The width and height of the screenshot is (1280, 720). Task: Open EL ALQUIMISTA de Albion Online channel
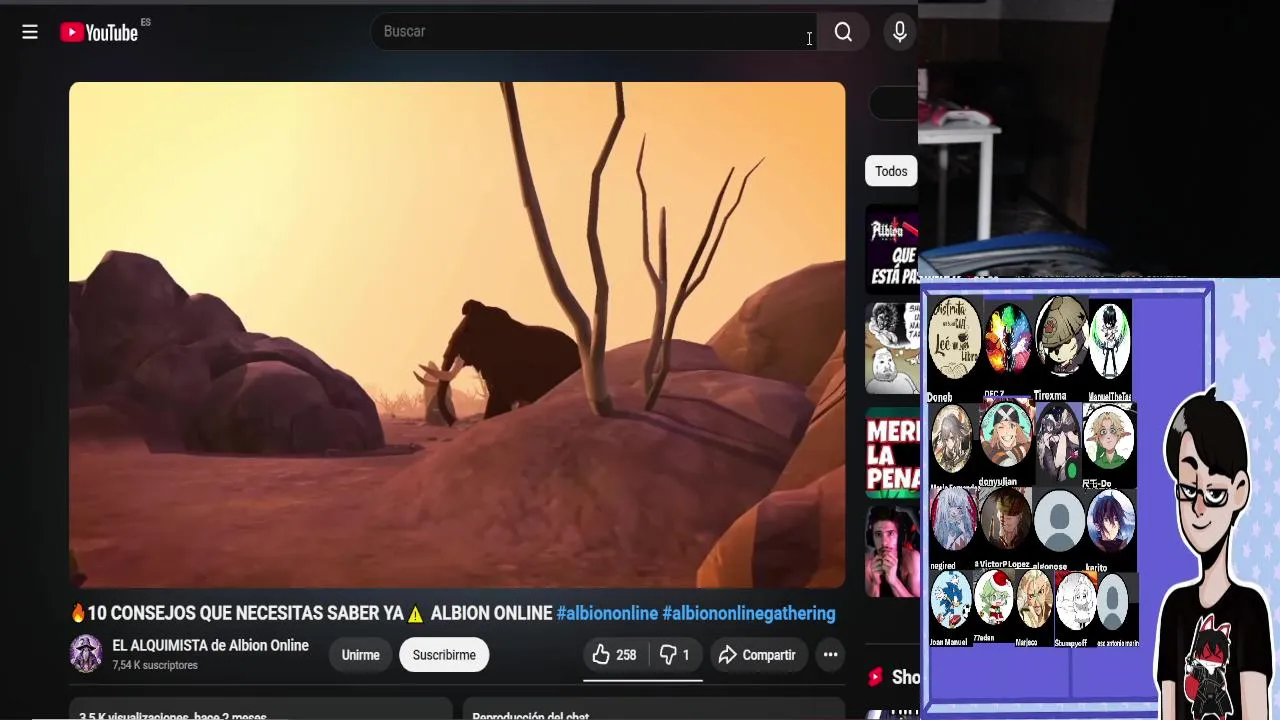210,646
